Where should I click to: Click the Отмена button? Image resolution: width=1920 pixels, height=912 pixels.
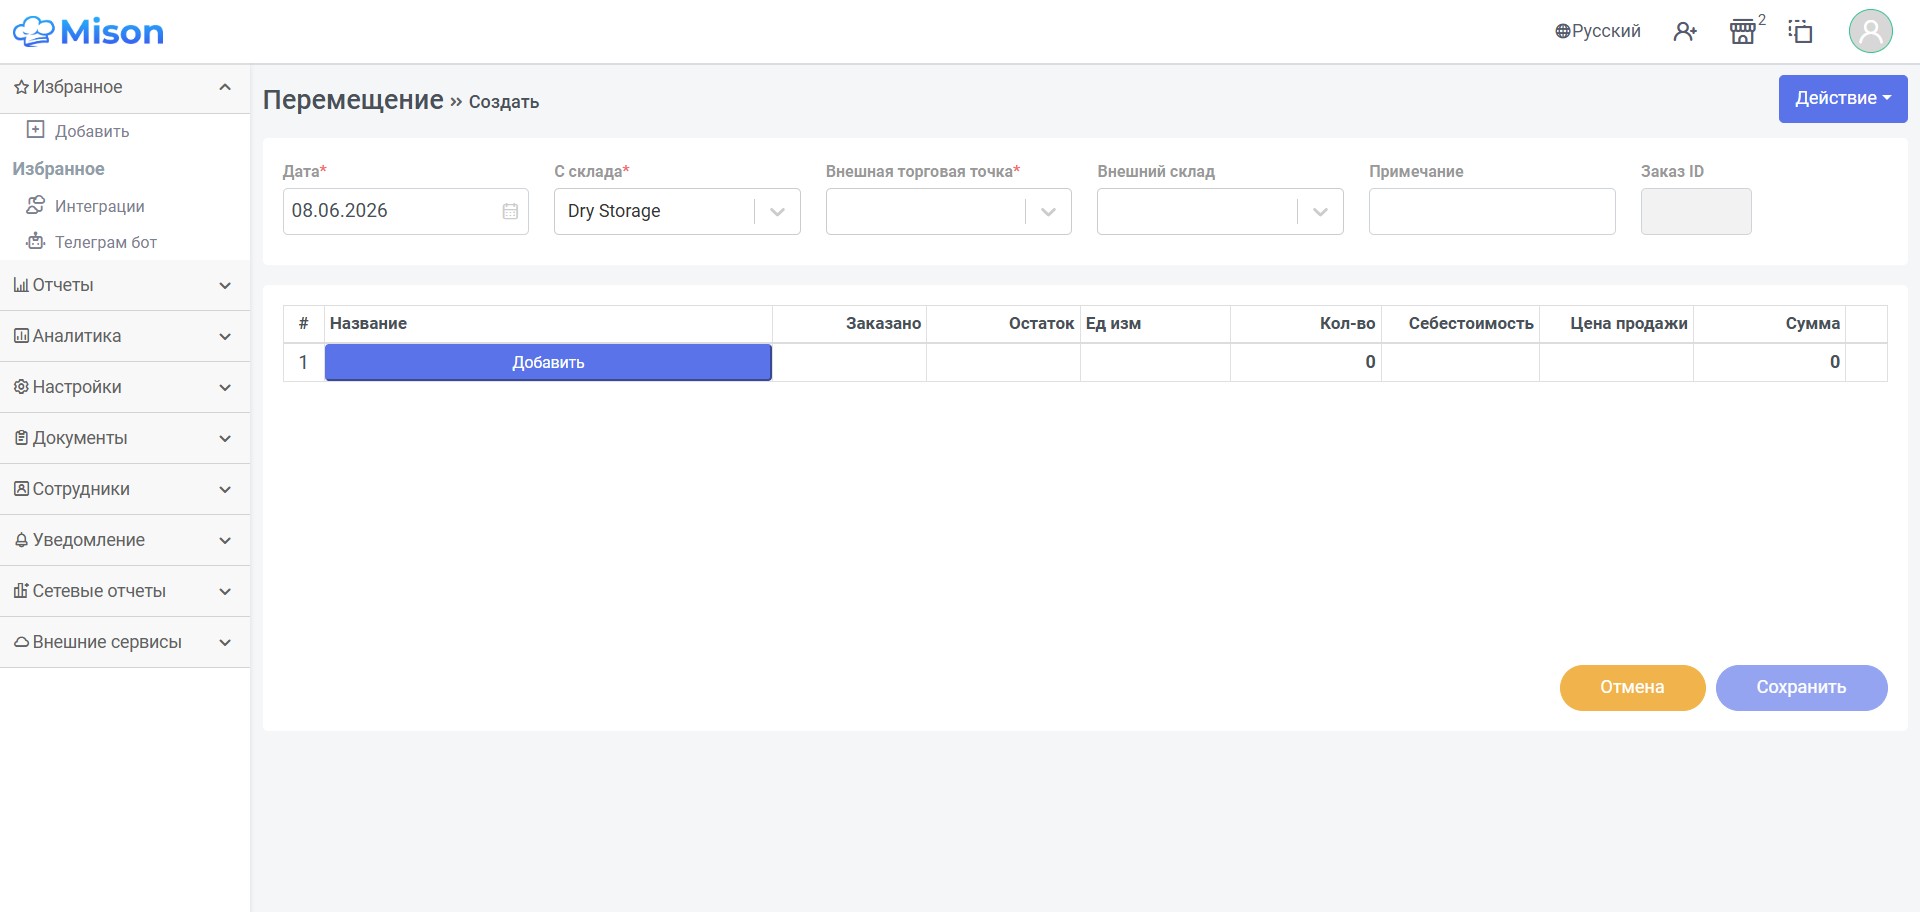tap(1632, 688)
